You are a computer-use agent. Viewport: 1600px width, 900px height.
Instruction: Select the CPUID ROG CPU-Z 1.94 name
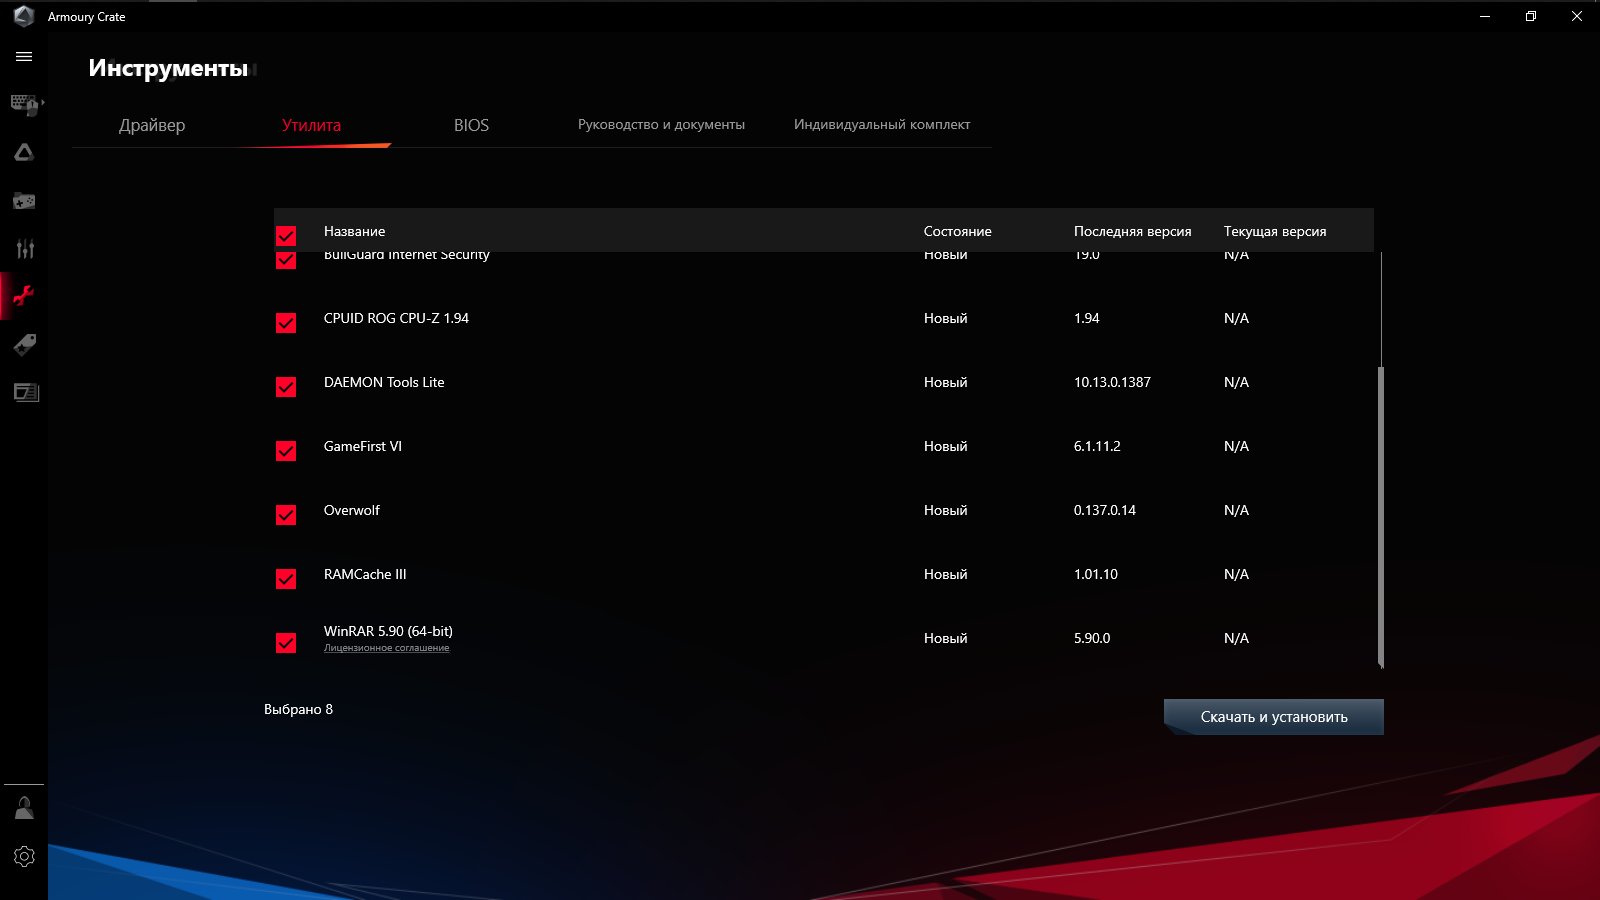pyautogui.click(x=396, y=318)
